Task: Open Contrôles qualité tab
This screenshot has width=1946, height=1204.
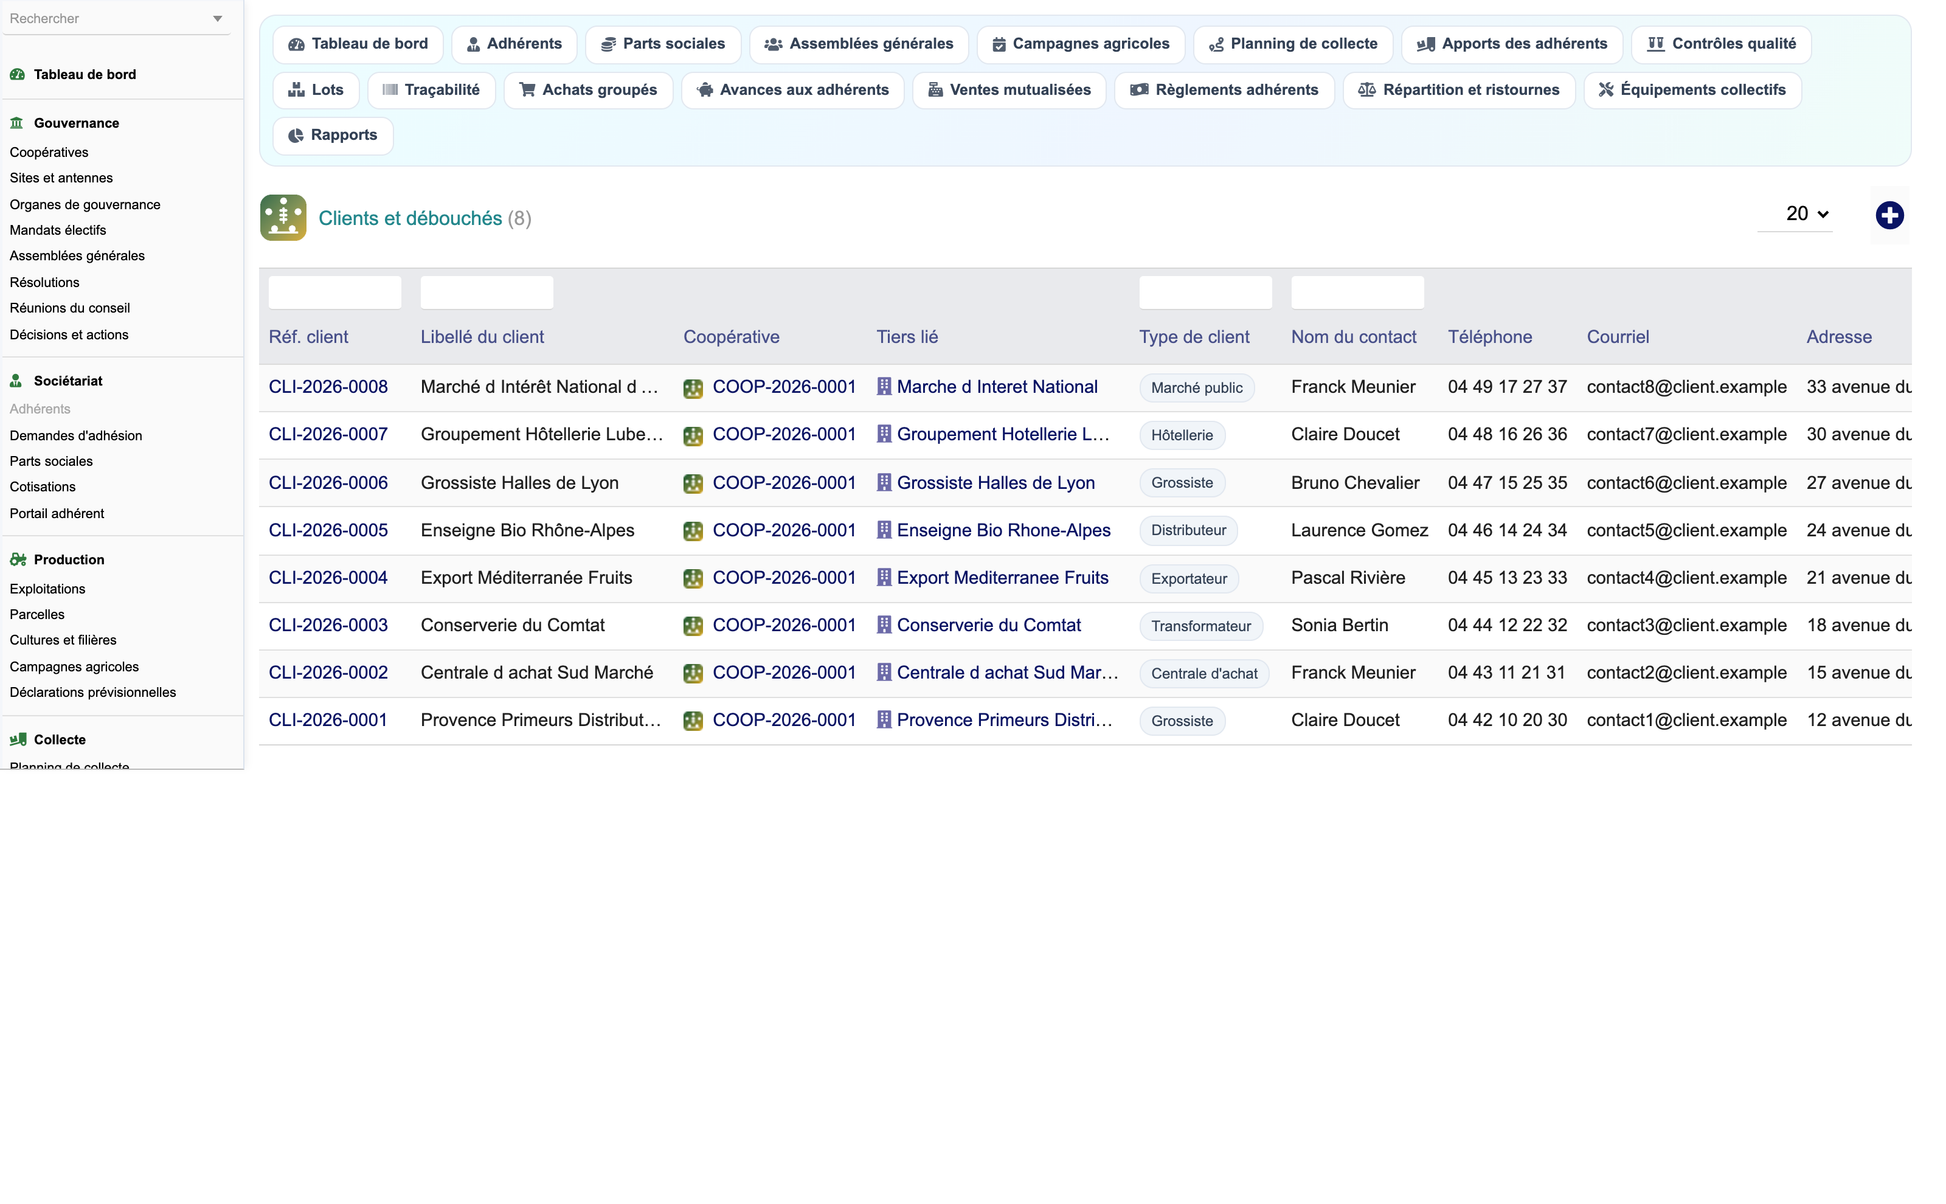Action: pyautogui.click(x=1721, y=44)
